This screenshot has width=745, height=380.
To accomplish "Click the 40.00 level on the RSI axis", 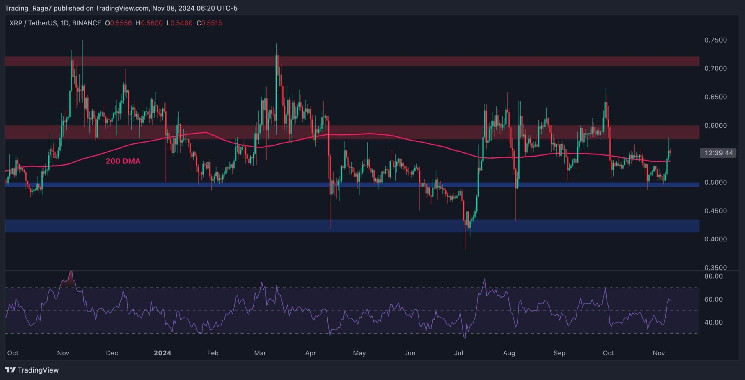I will (714, 323).
